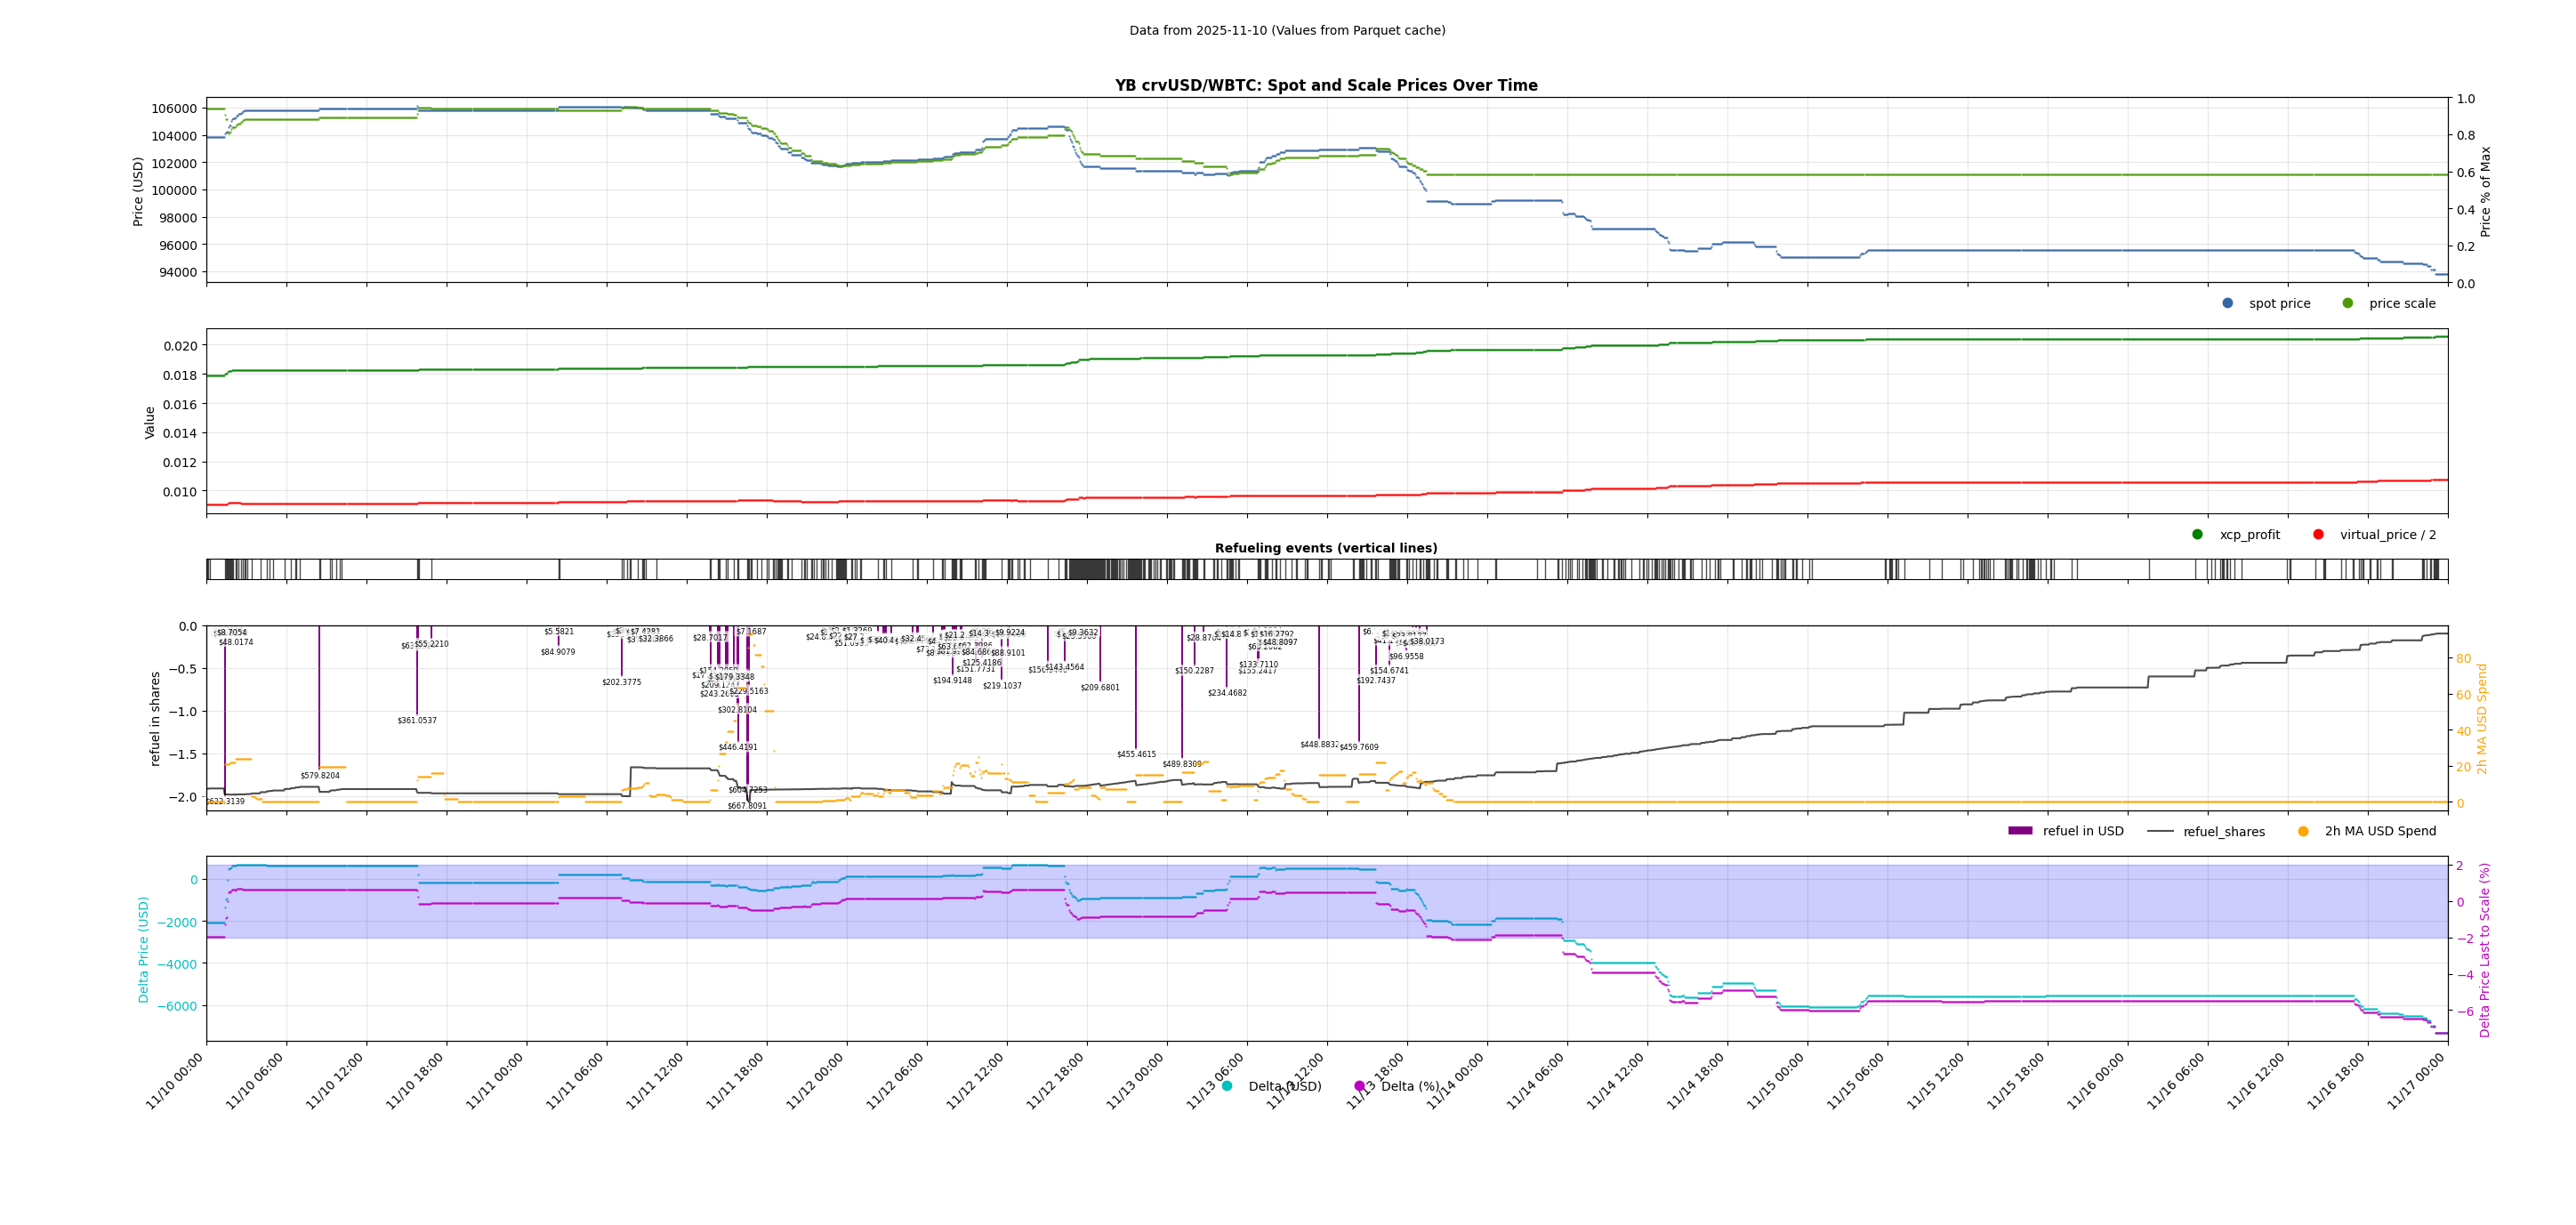
Task: Click the 11/17 00:00 x-axis tick label
Action: [x=2417, y=1080]
